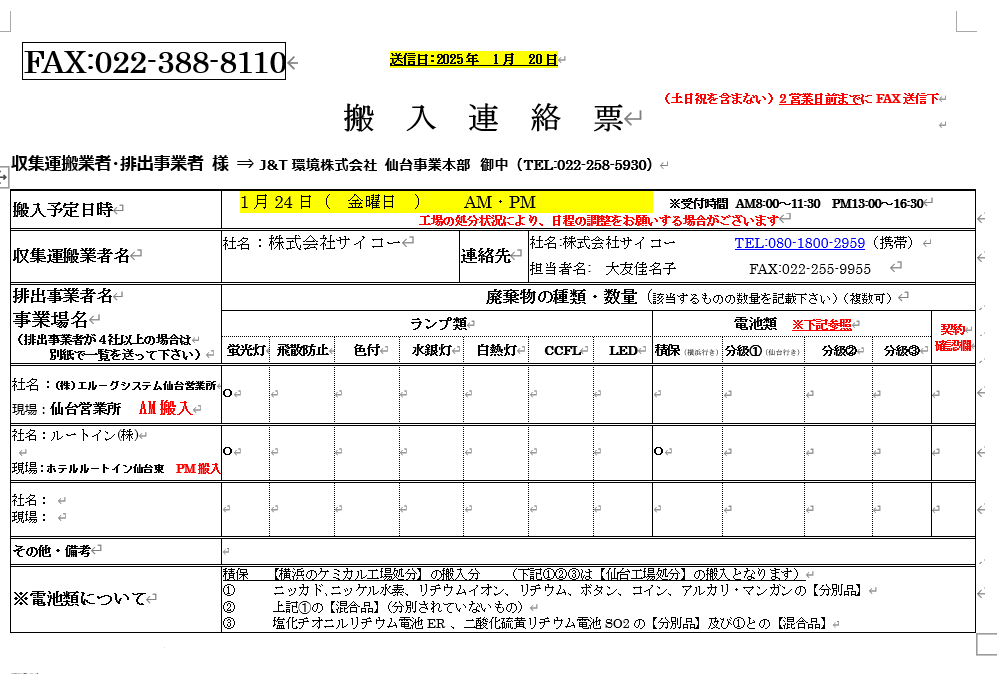
Task: Click the red 契約確認欄 header cell
Action: [952, 337]
